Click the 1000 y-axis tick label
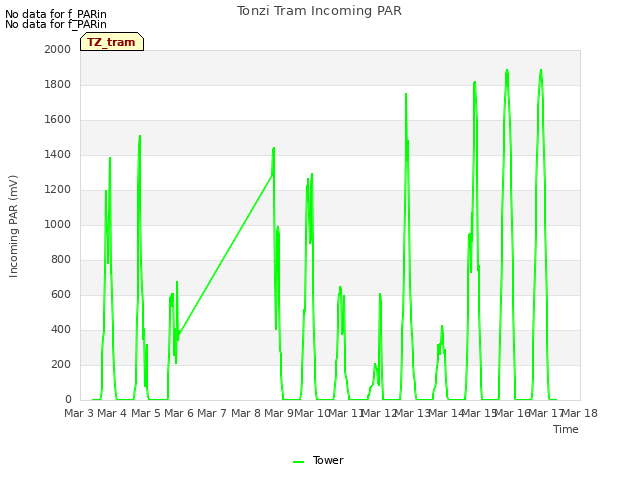This screenshot has width=640, height=480. [58, 224]
